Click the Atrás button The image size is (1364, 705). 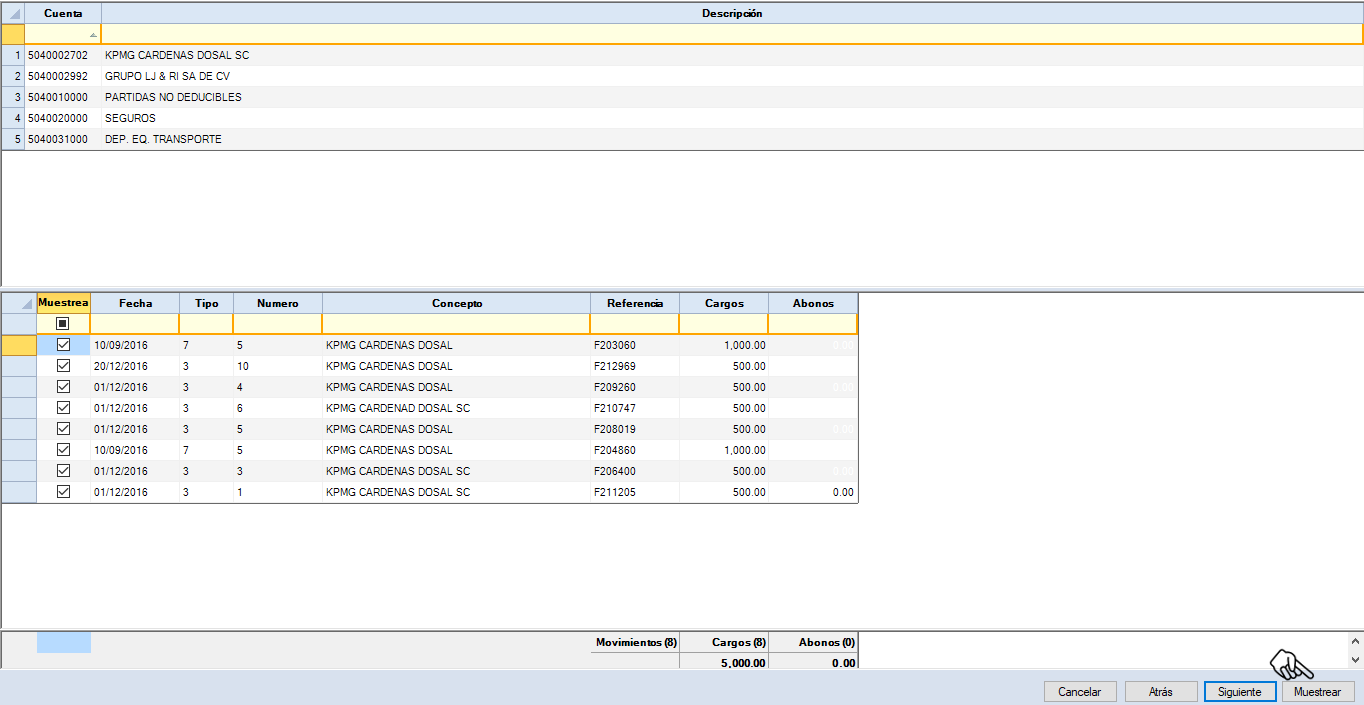pos(1160,692)
